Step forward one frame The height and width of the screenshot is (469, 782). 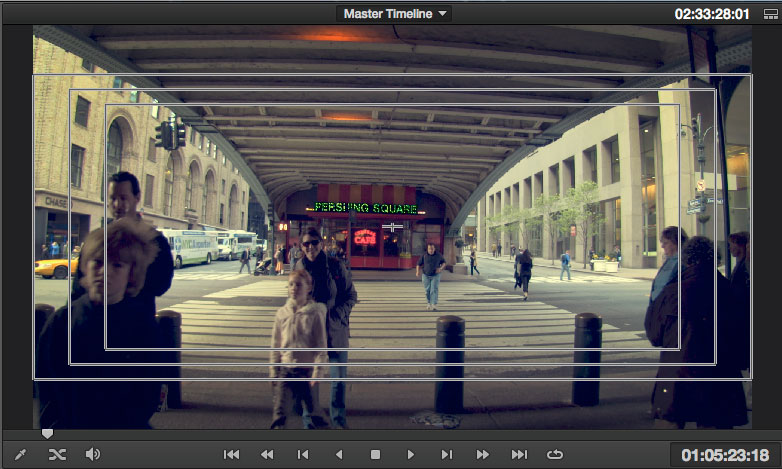(447, 454)
